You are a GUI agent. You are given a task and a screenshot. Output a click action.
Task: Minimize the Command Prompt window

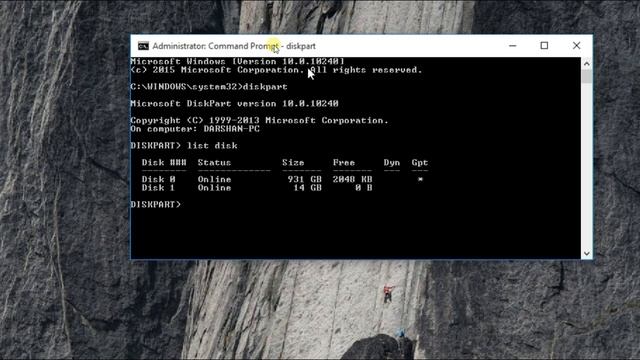coord(513,46)
